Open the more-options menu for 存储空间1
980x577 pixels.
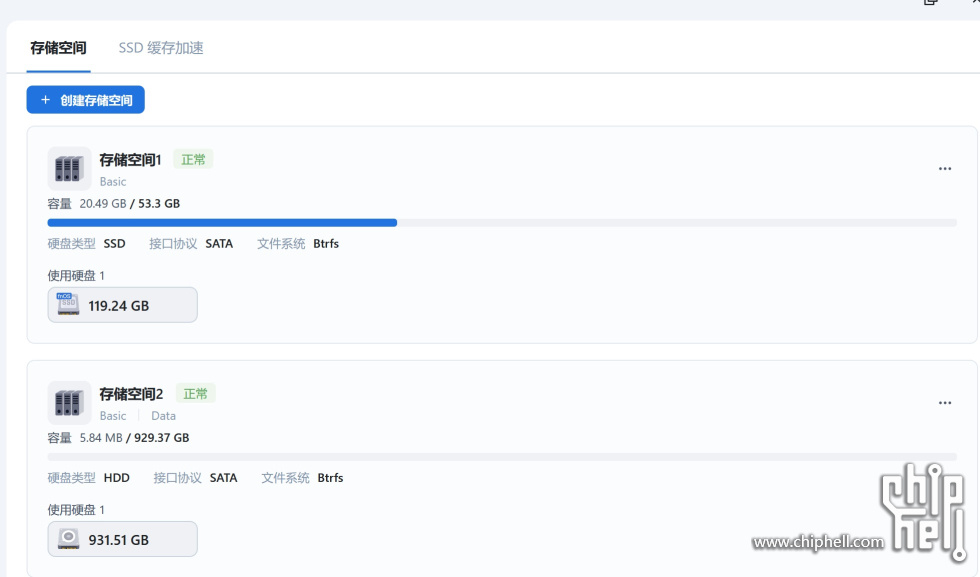tap(944, 169)
